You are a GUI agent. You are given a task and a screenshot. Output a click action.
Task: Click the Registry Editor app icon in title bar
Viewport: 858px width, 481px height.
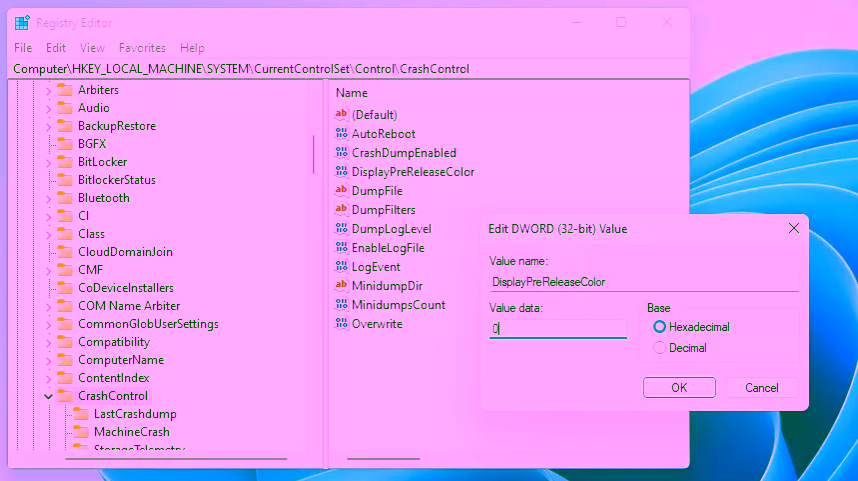pos(22,23)
